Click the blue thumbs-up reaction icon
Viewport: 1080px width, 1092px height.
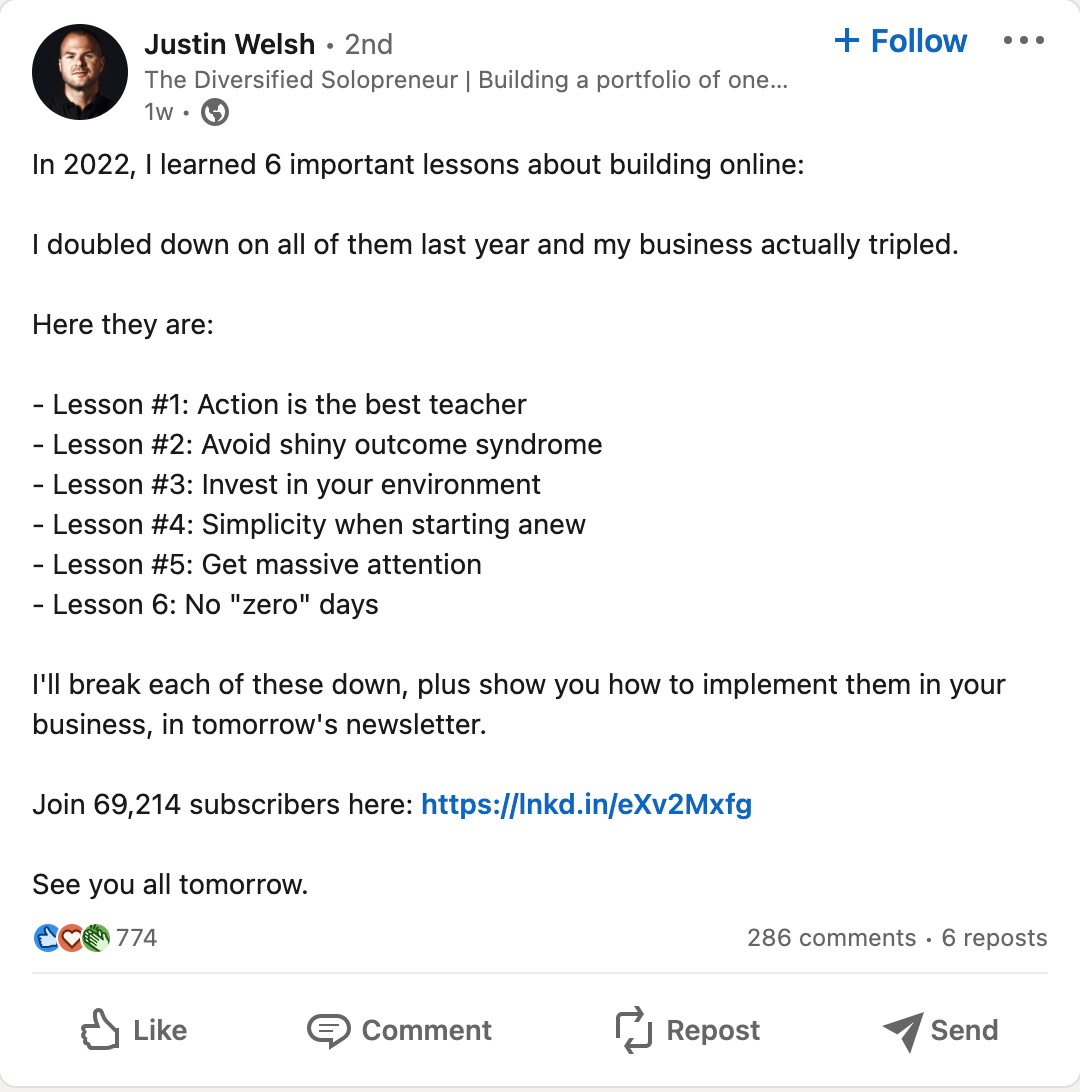click(45, 937)
